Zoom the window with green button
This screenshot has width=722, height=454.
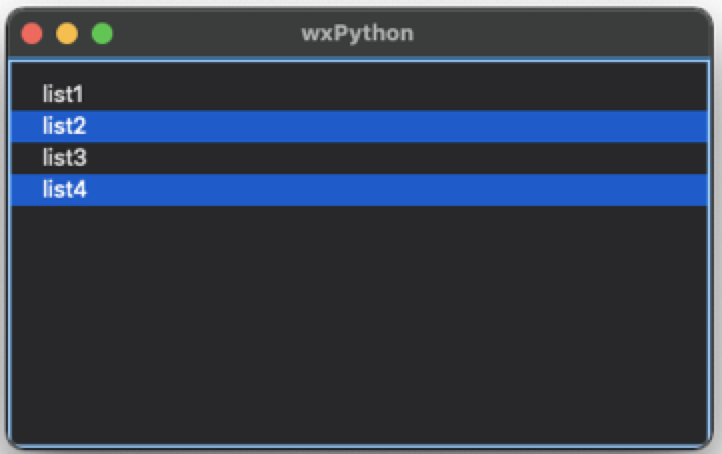point(102,34)
